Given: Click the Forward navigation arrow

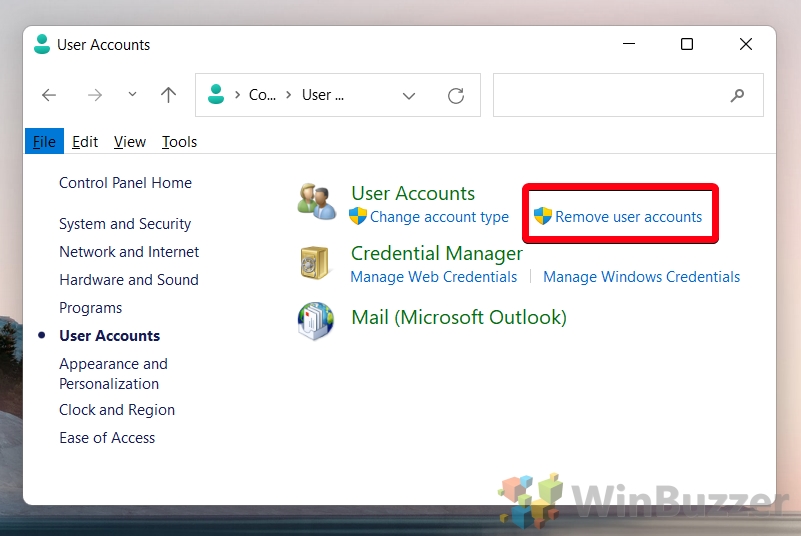Looking at the screenshot, I should 95,95.
